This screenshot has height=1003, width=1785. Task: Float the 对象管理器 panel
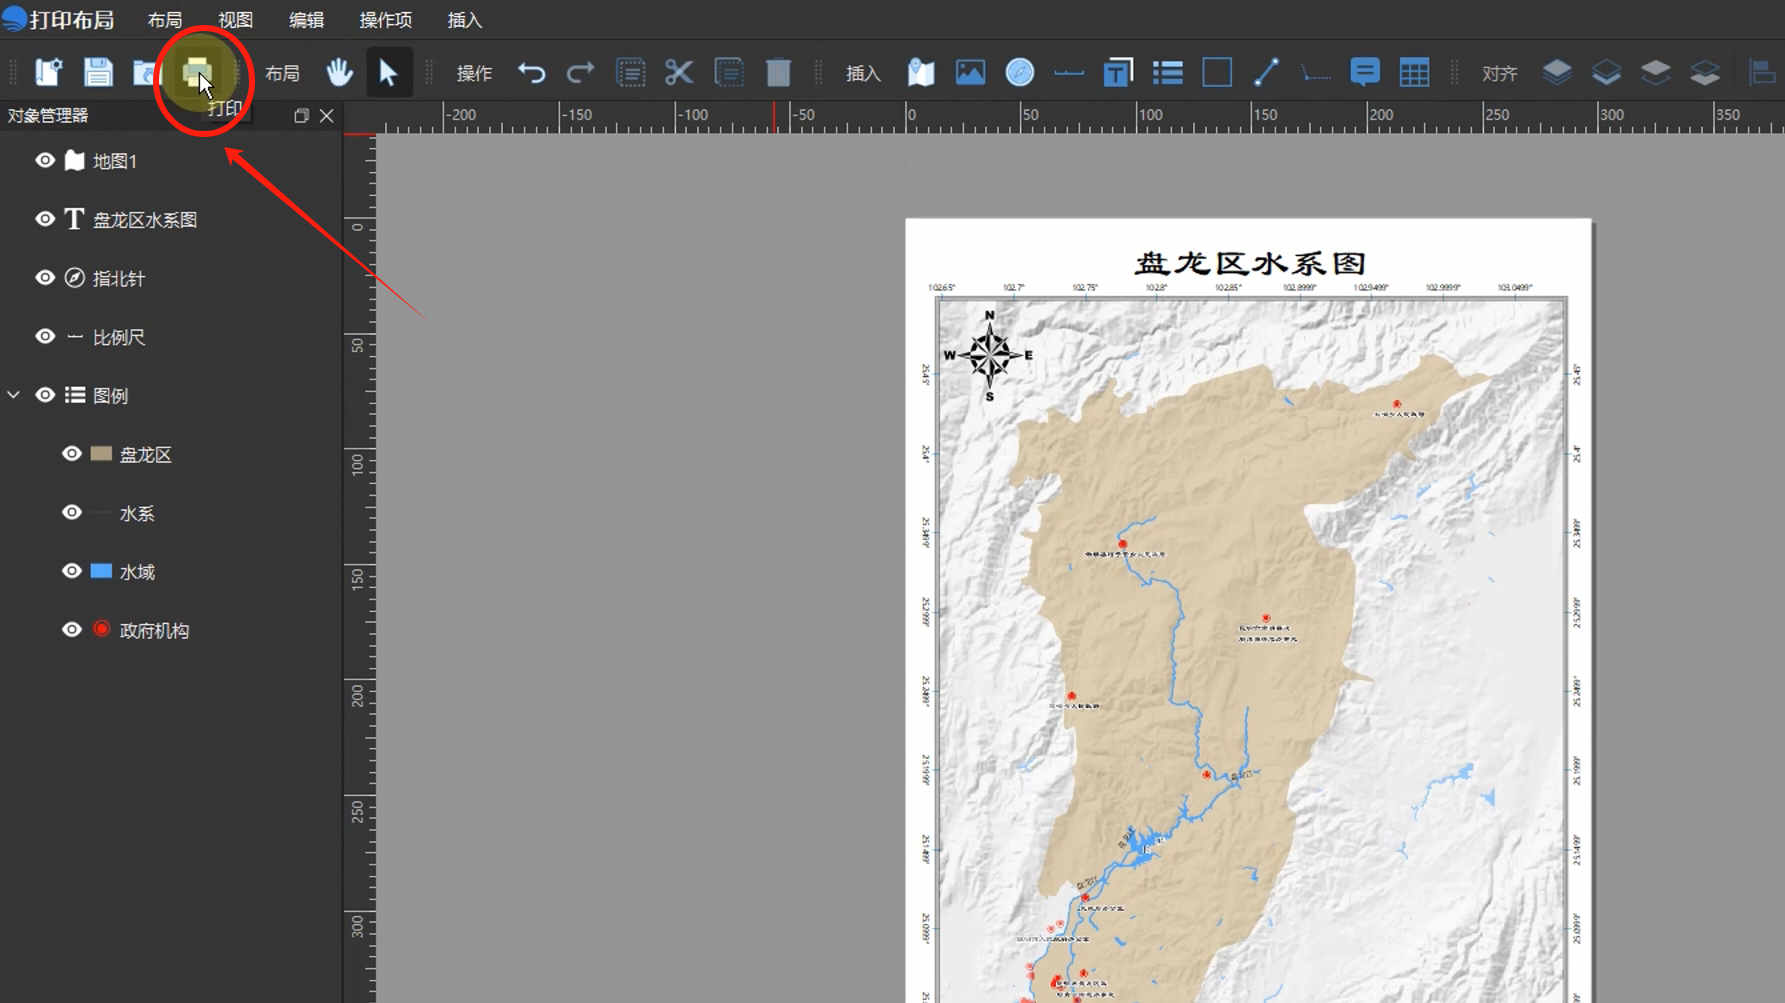[x=301, y=116]
